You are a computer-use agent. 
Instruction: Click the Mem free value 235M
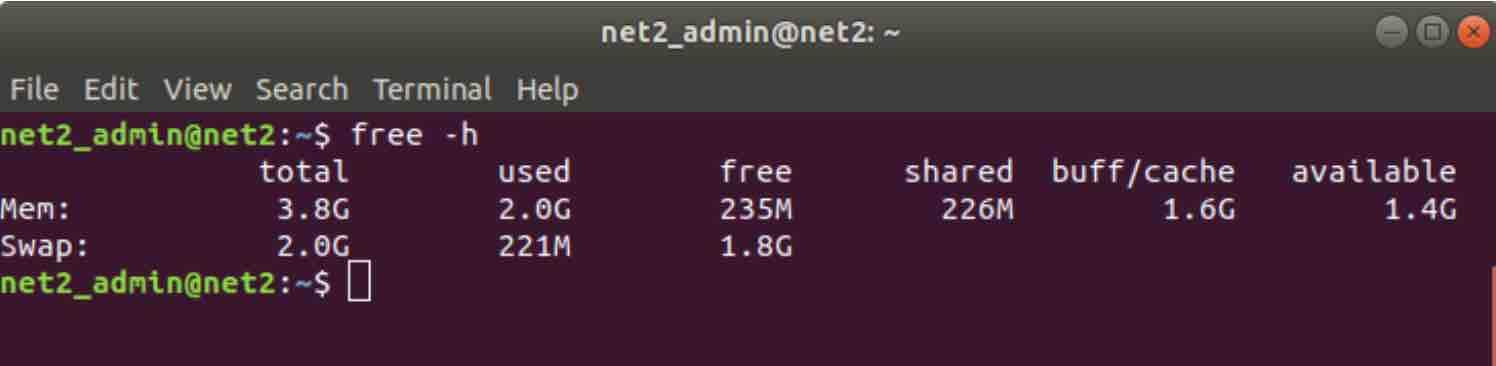pyautogui.click(x=756, y=209)
